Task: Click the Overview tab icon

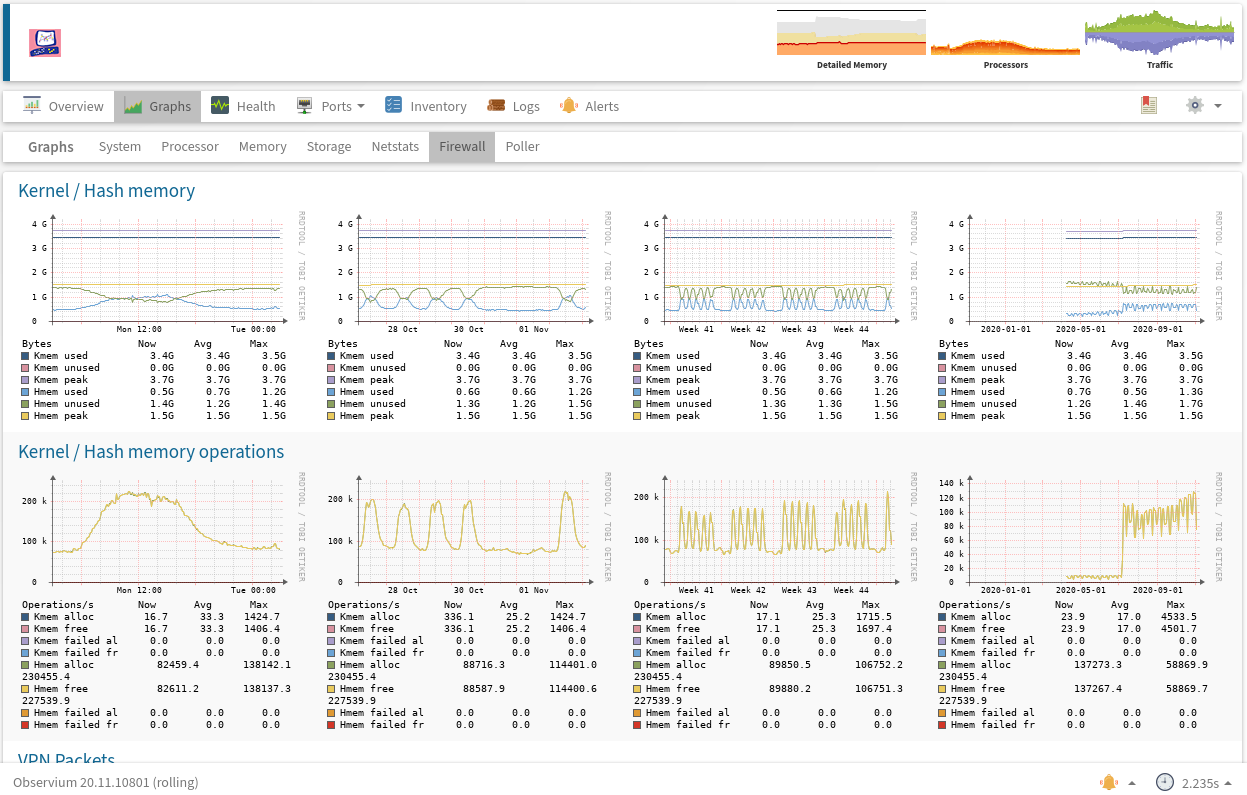Action: tap(32, 105)
